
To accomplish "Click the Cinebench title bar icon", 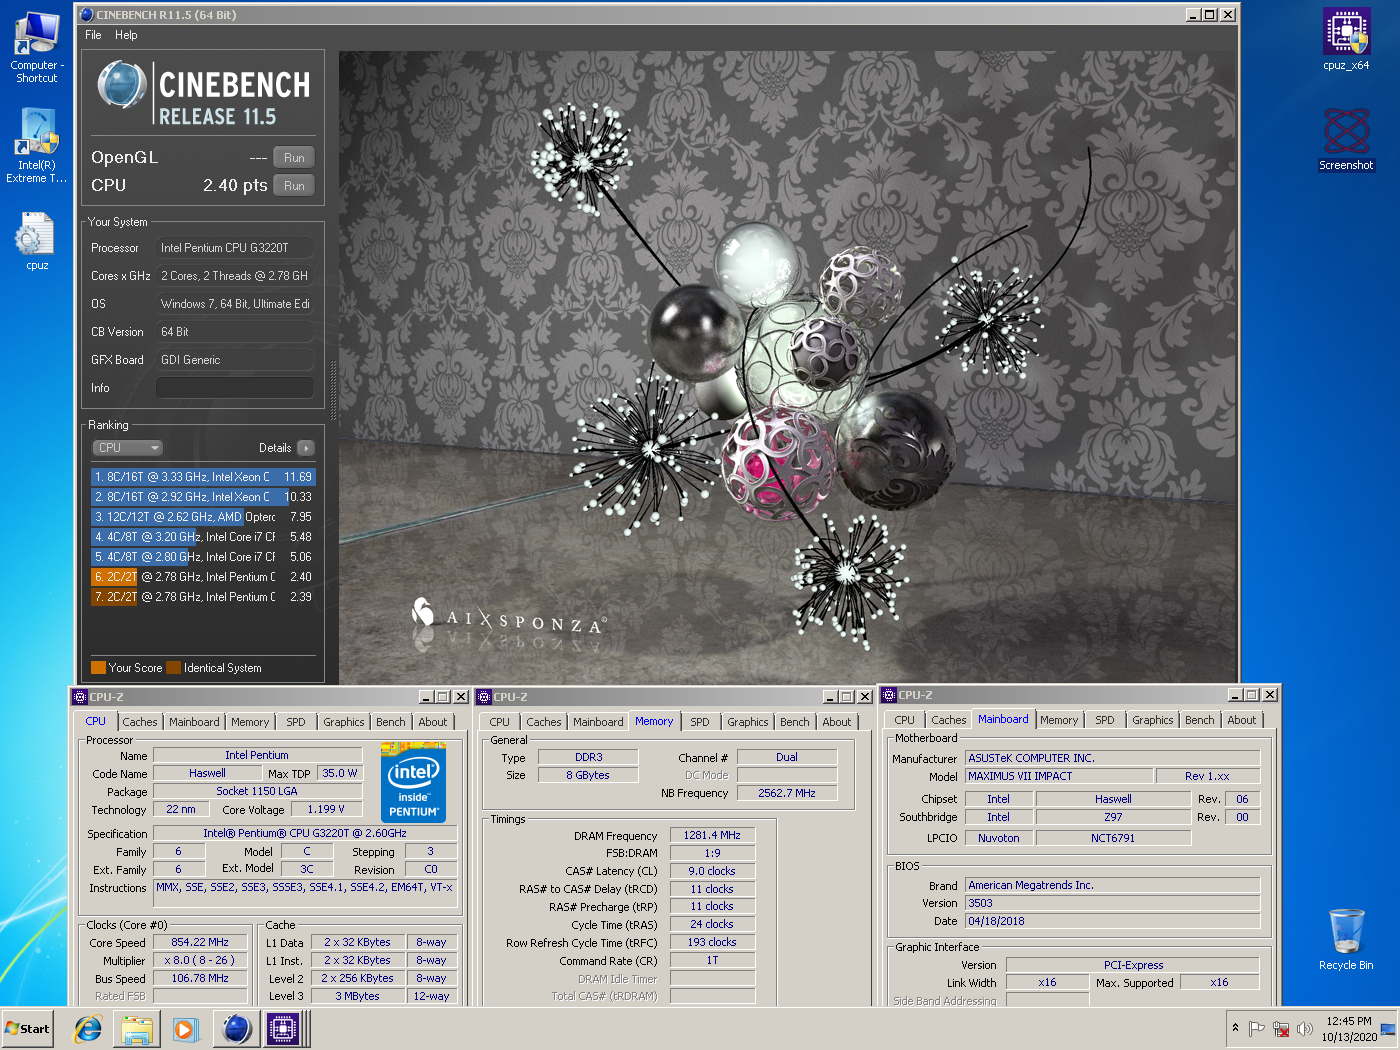I will (87, 14).
